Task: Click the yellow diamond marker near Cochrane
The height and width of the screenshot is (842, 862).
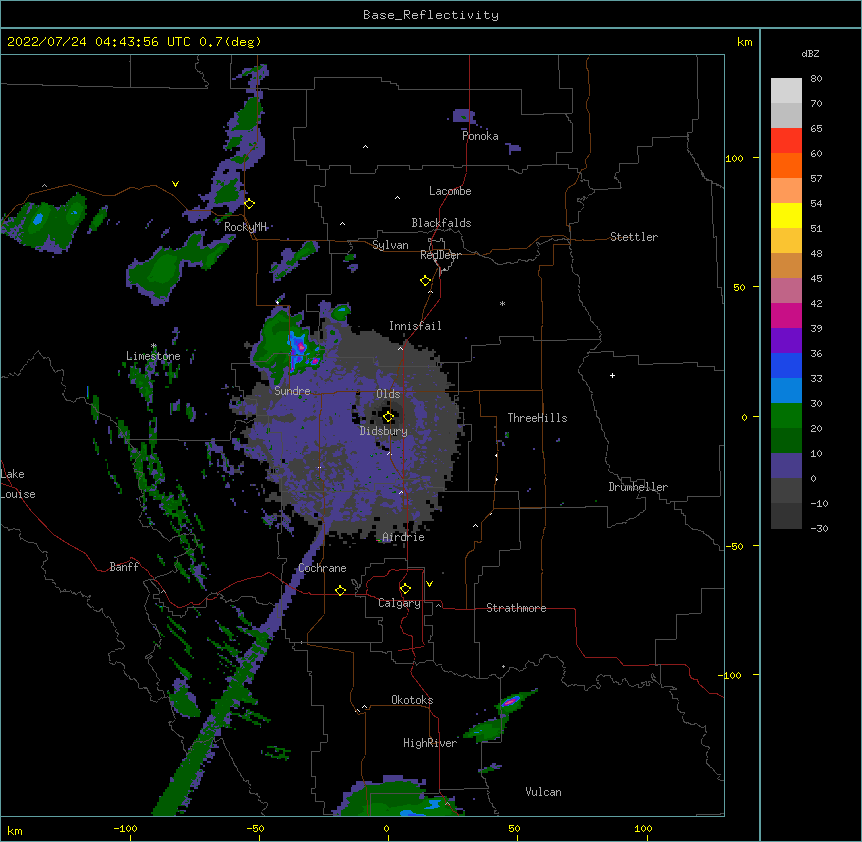Action: coord(340,590)
